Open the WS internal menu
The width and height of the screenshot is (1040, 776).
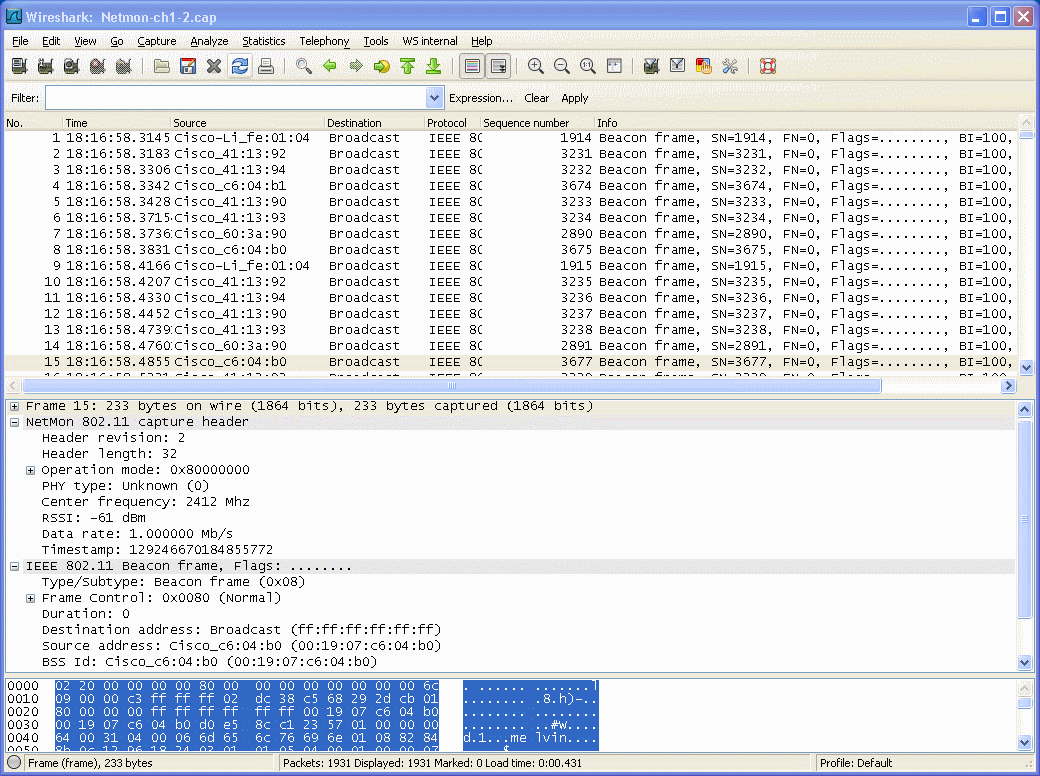point(430,41)
